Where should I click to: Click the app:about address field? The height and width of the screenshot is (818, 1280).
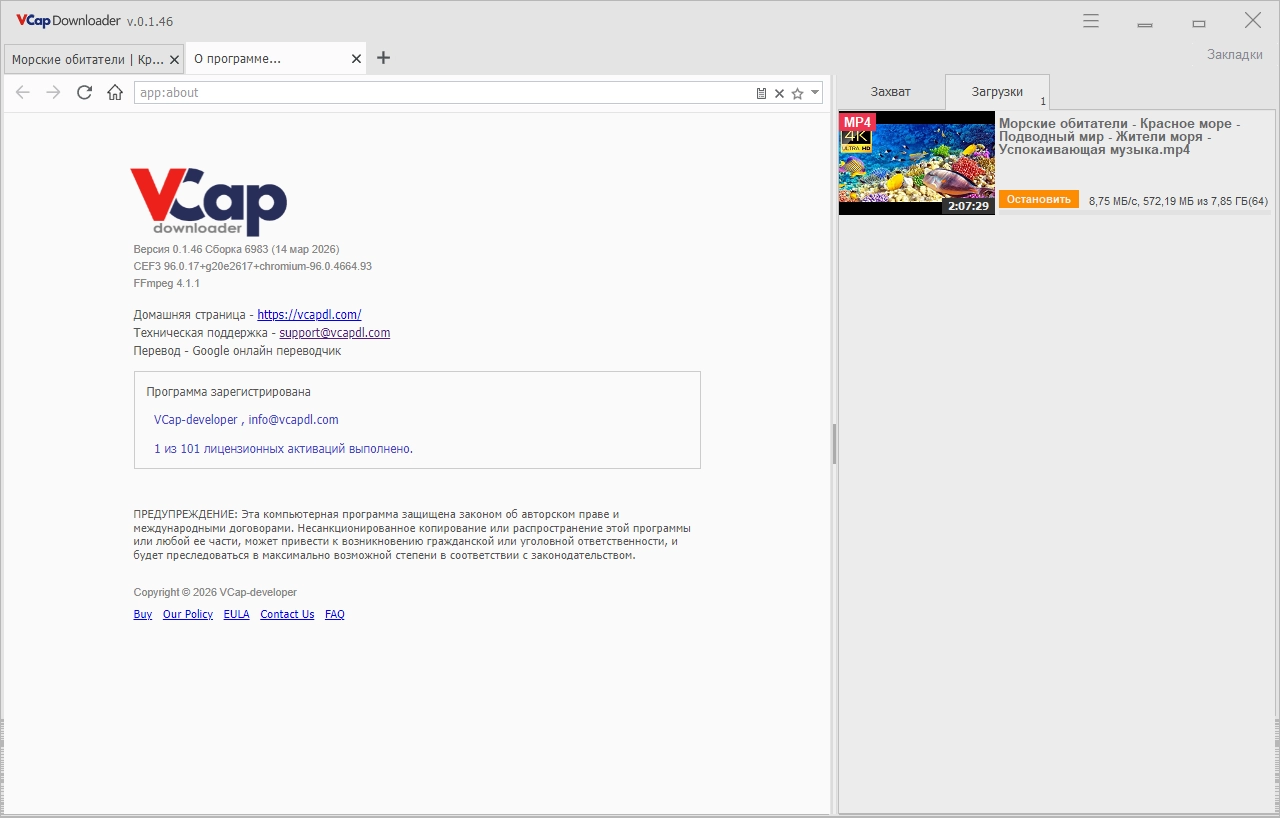click(x=443, y=93)
